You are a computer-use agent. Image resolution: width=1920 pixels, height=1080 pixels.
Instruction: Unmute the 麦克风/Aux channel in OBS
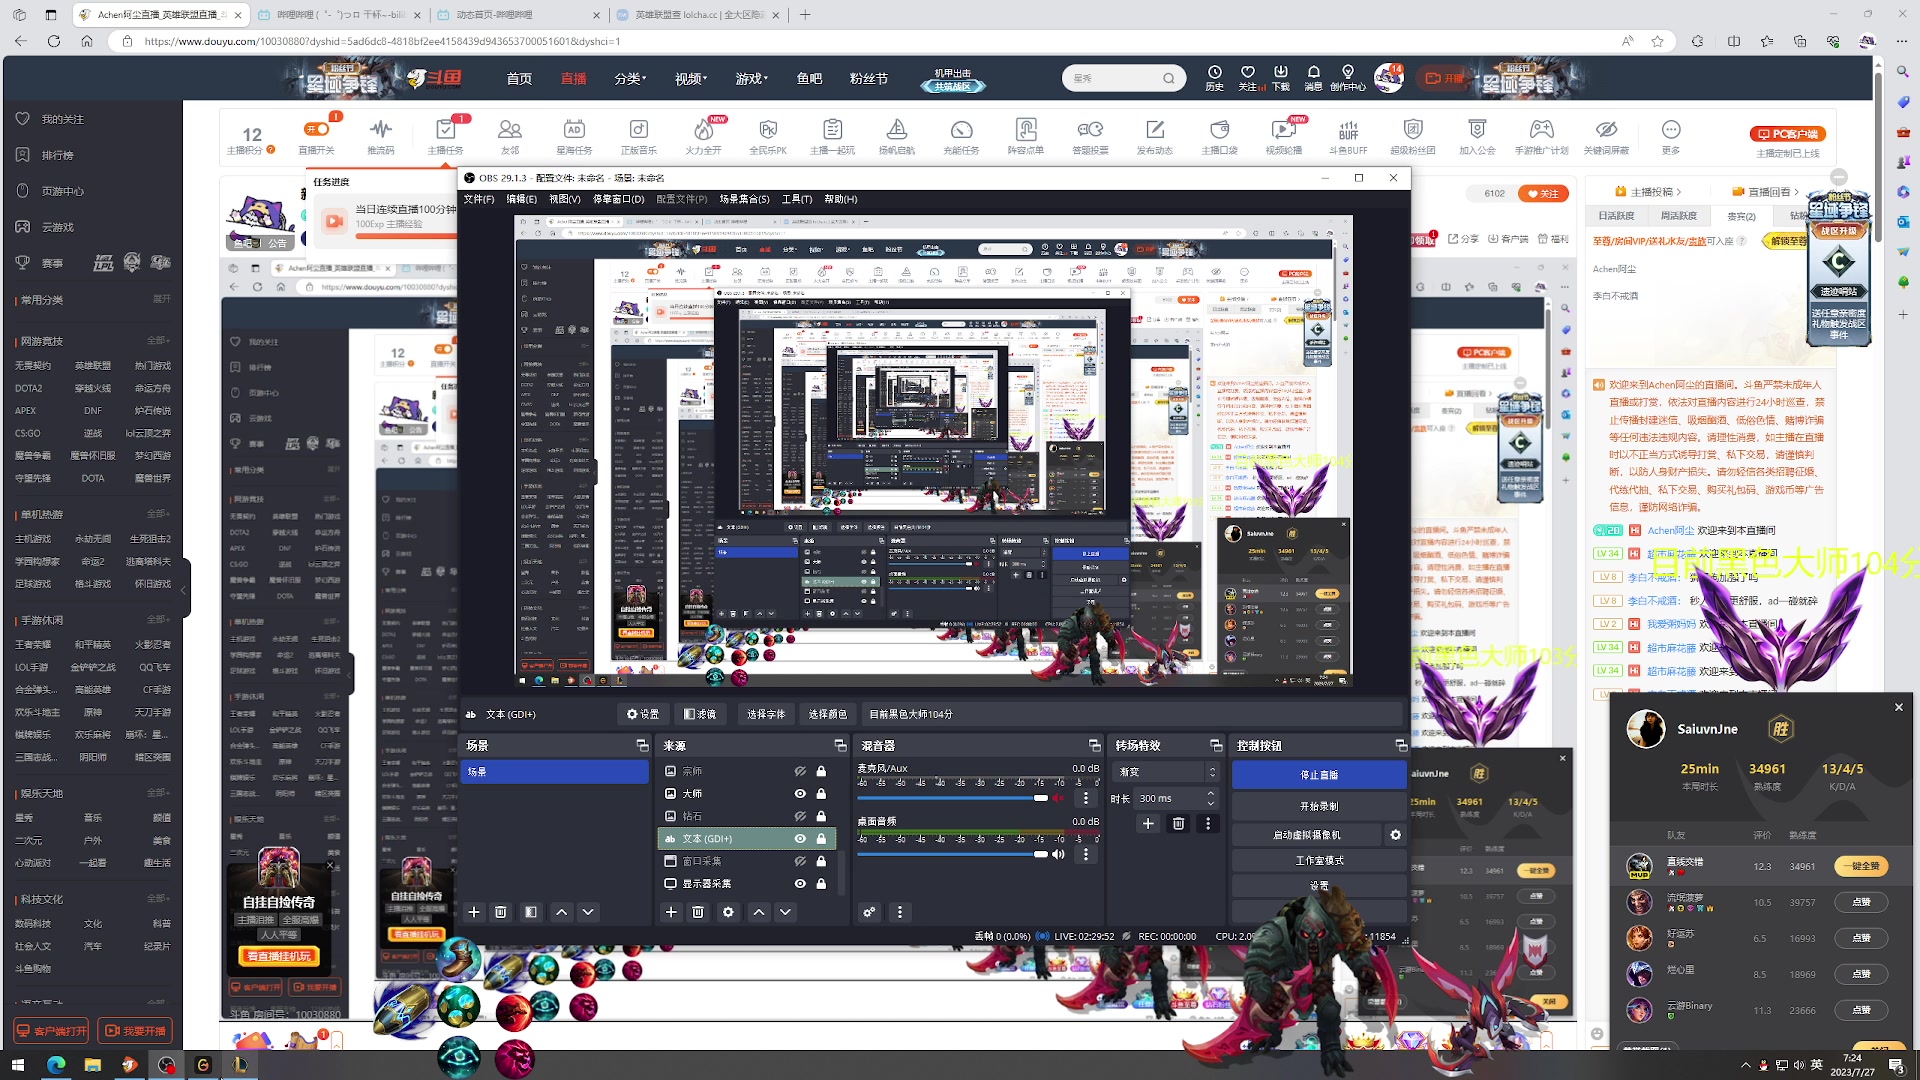pyautogui.click(x=1058, y=798)
